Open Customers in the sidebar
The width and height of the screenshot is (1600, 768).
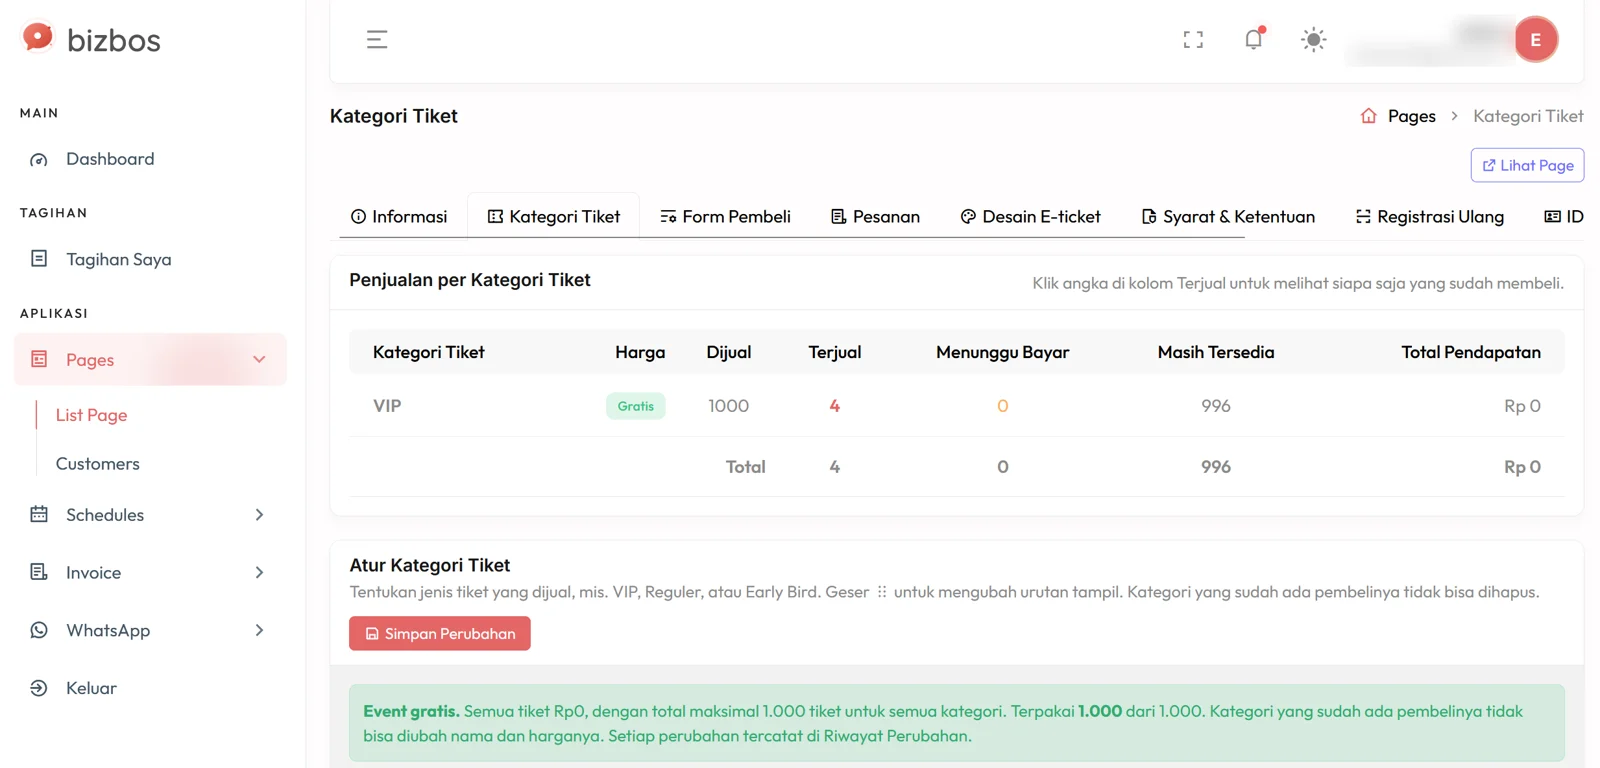tap(98, 464)
